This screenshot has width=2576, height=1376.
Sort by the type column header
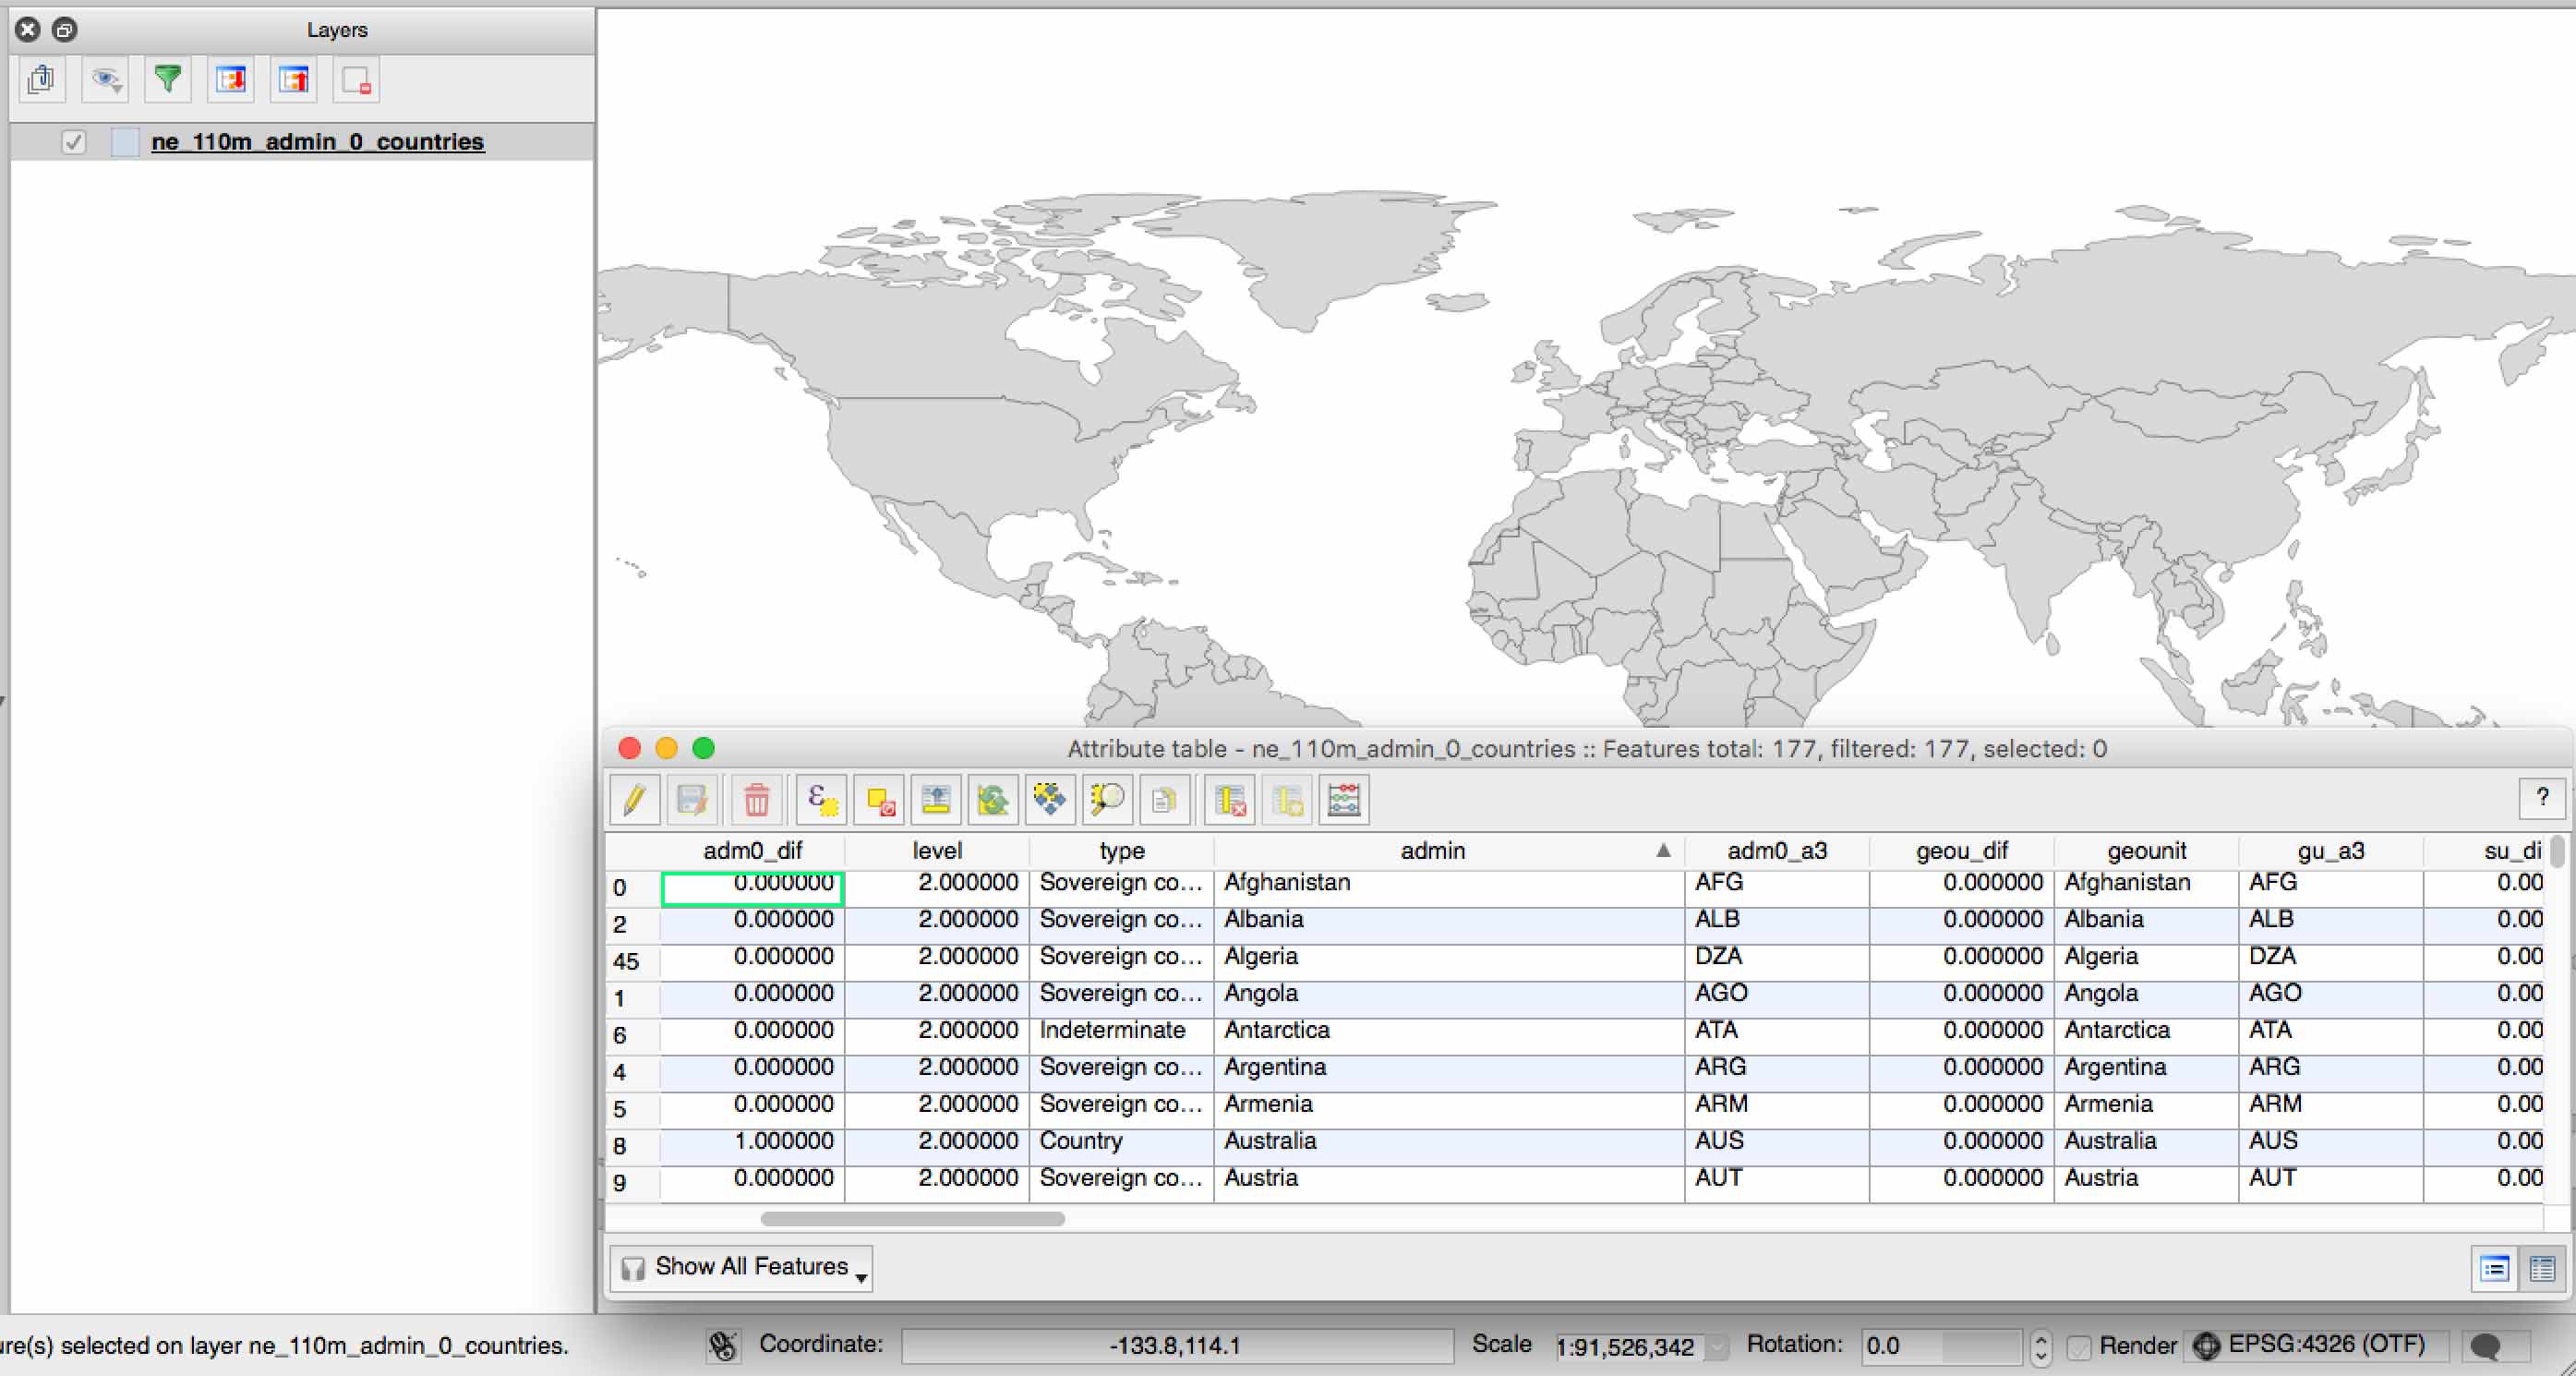click(x=1122, y=851)
